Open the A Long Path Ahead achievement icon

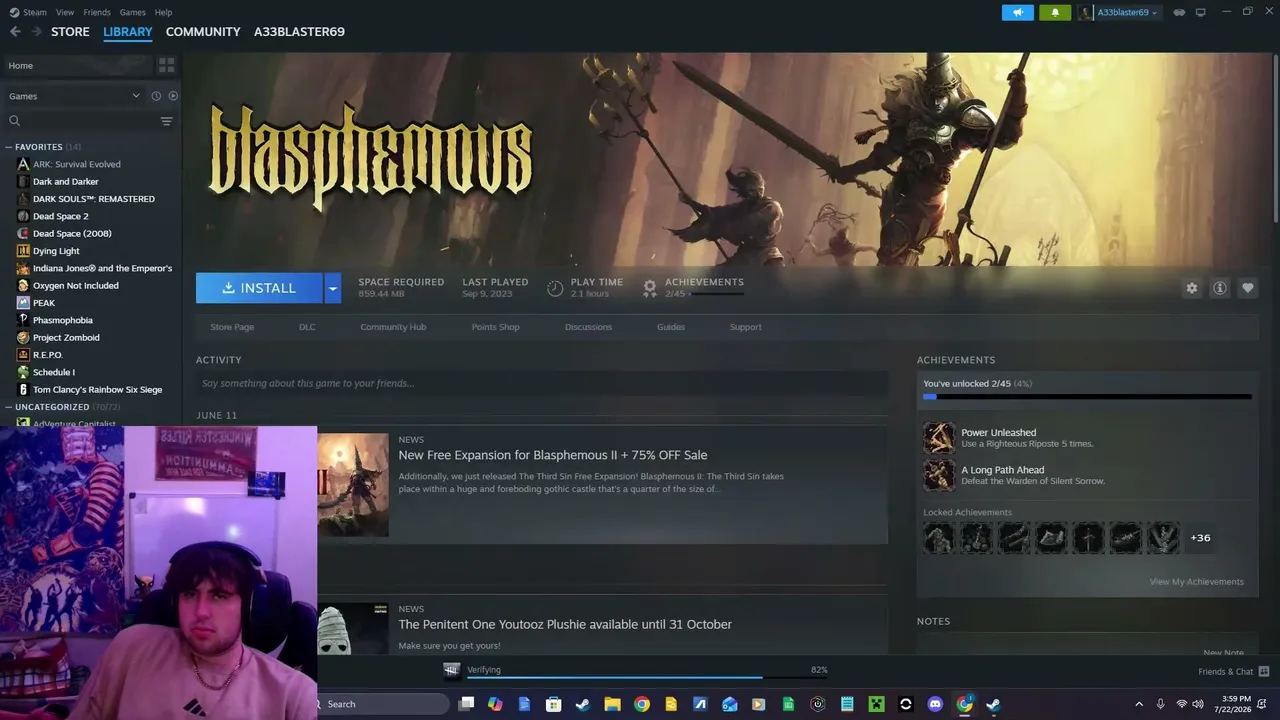click(x=939, y=475)
